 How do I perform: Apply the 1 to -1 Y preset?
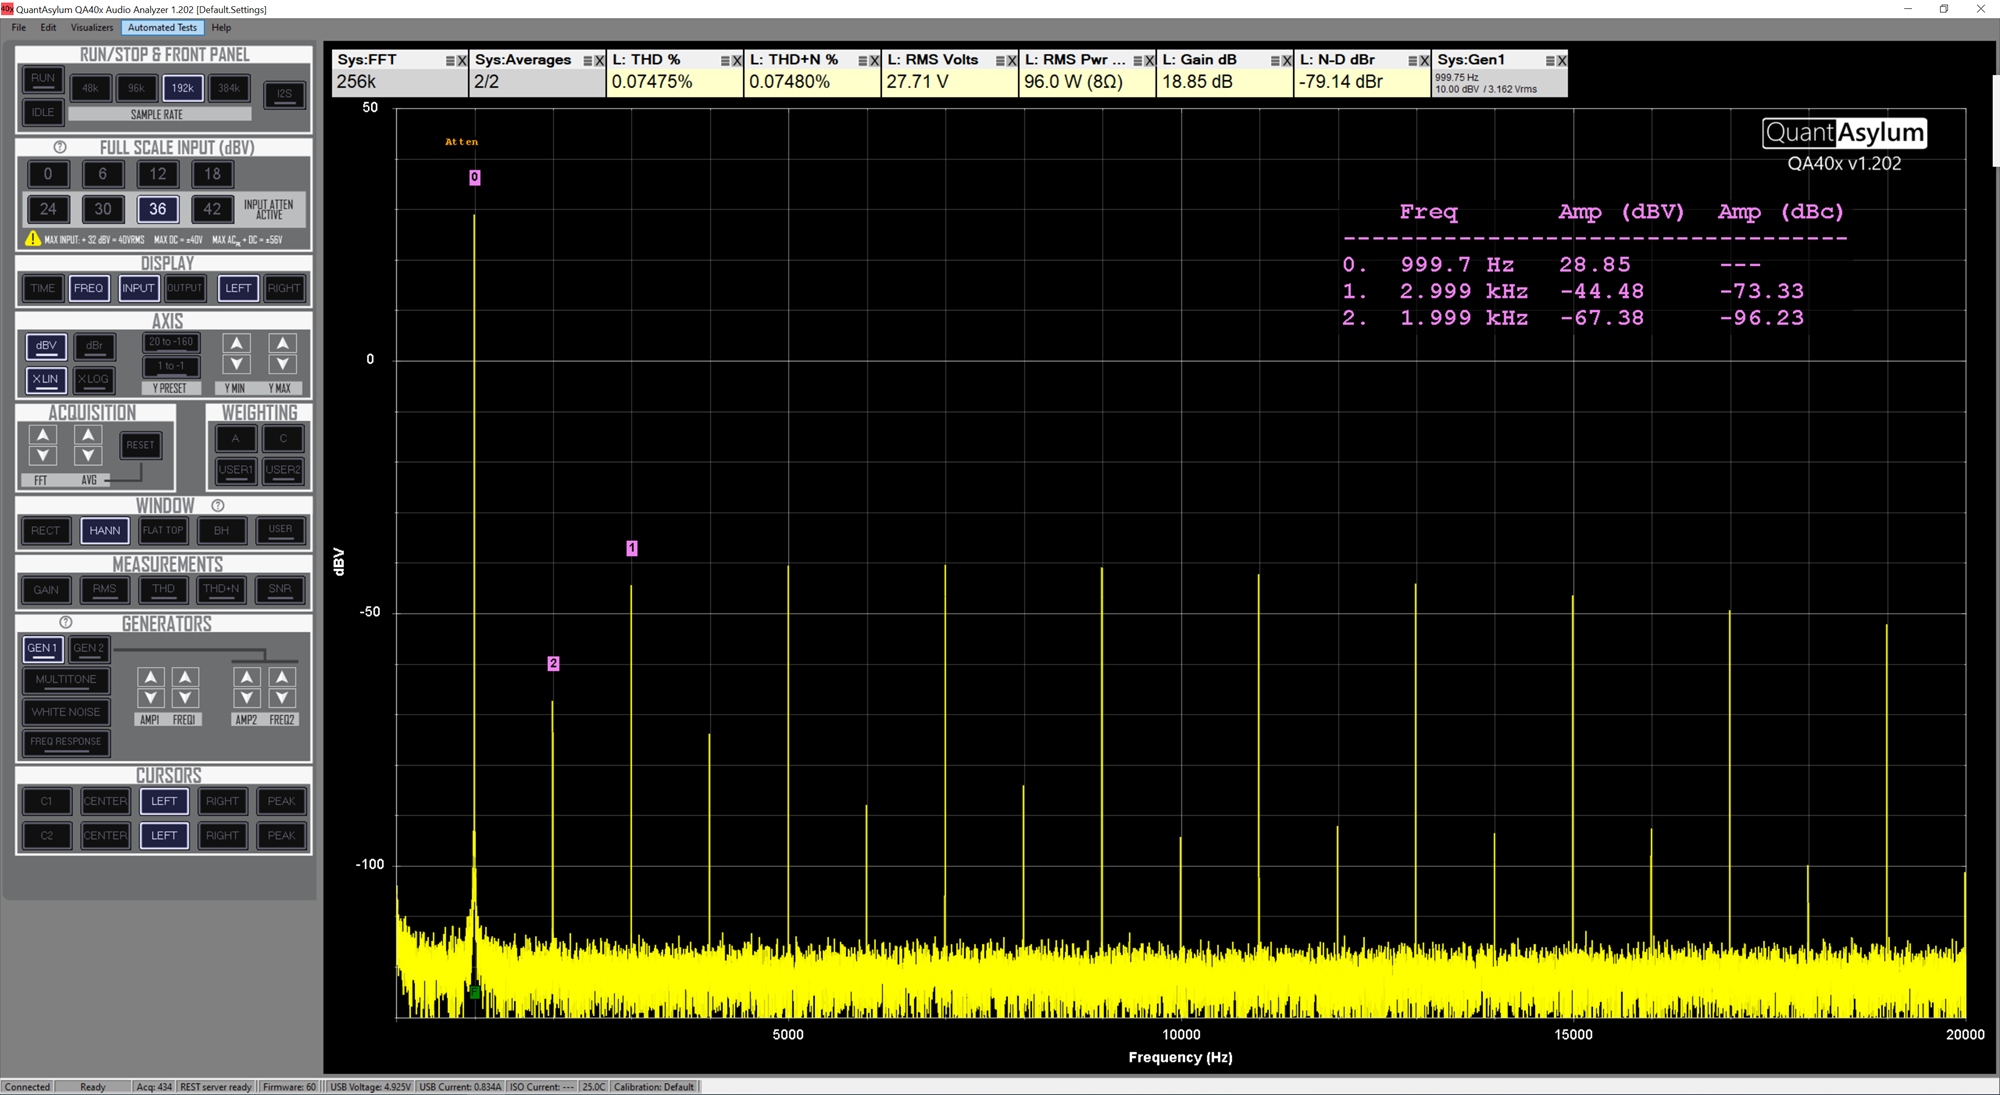[x=171, y=366]
